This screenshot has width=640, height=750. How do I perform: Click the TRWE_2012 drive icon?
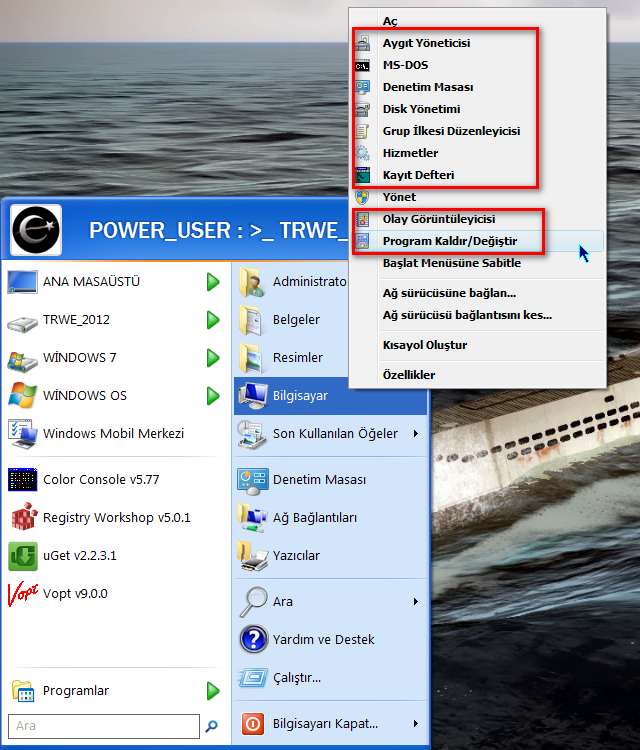tap(22, 323)
